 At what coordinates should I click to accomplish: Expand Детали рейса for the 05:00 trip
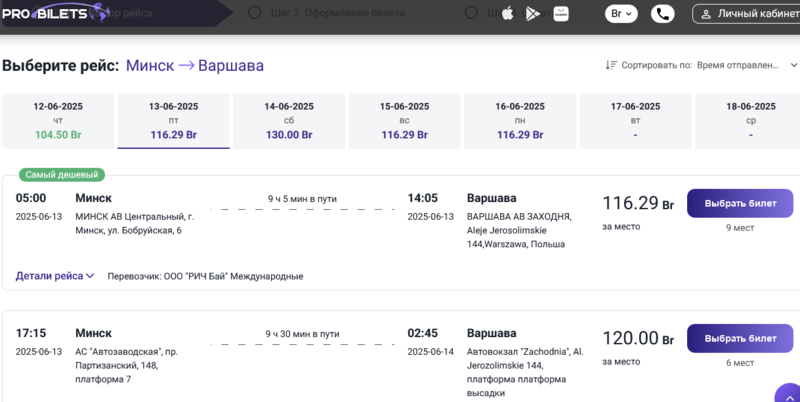[55, 276]
